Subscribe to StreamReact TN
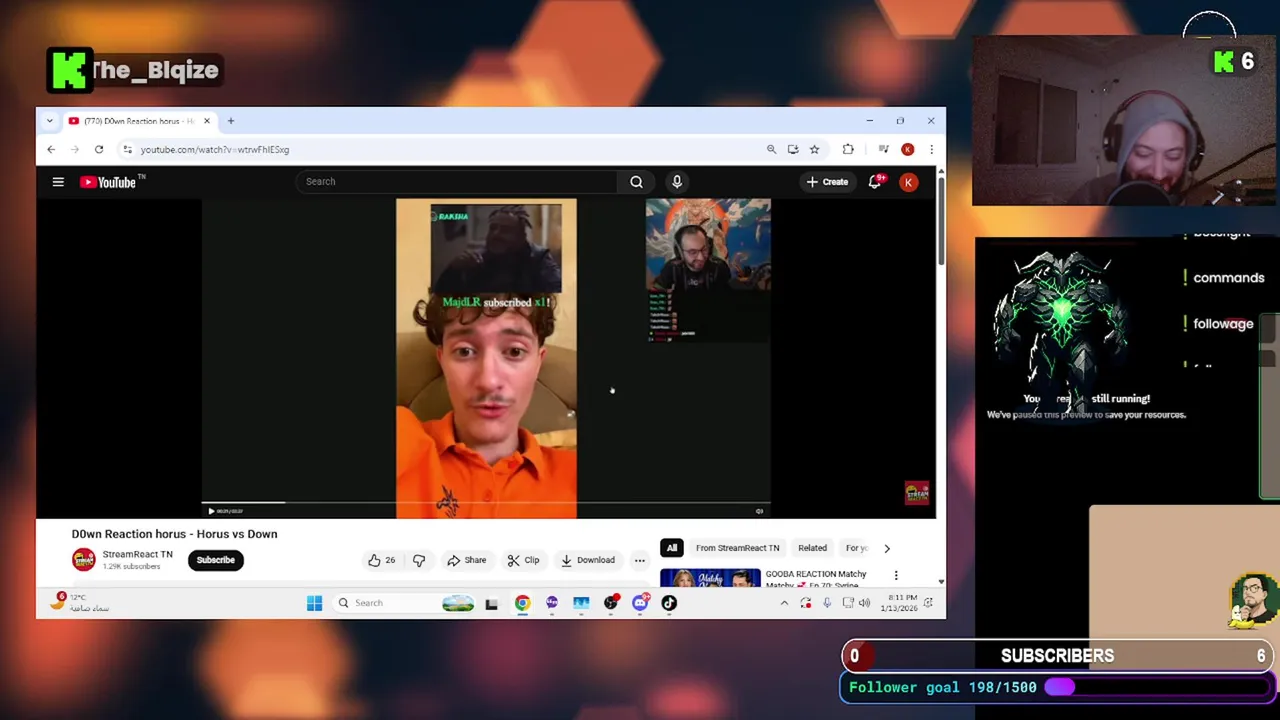Image resolution: width=1280 pixels, height=720 pixels. (x=215, y=560)
